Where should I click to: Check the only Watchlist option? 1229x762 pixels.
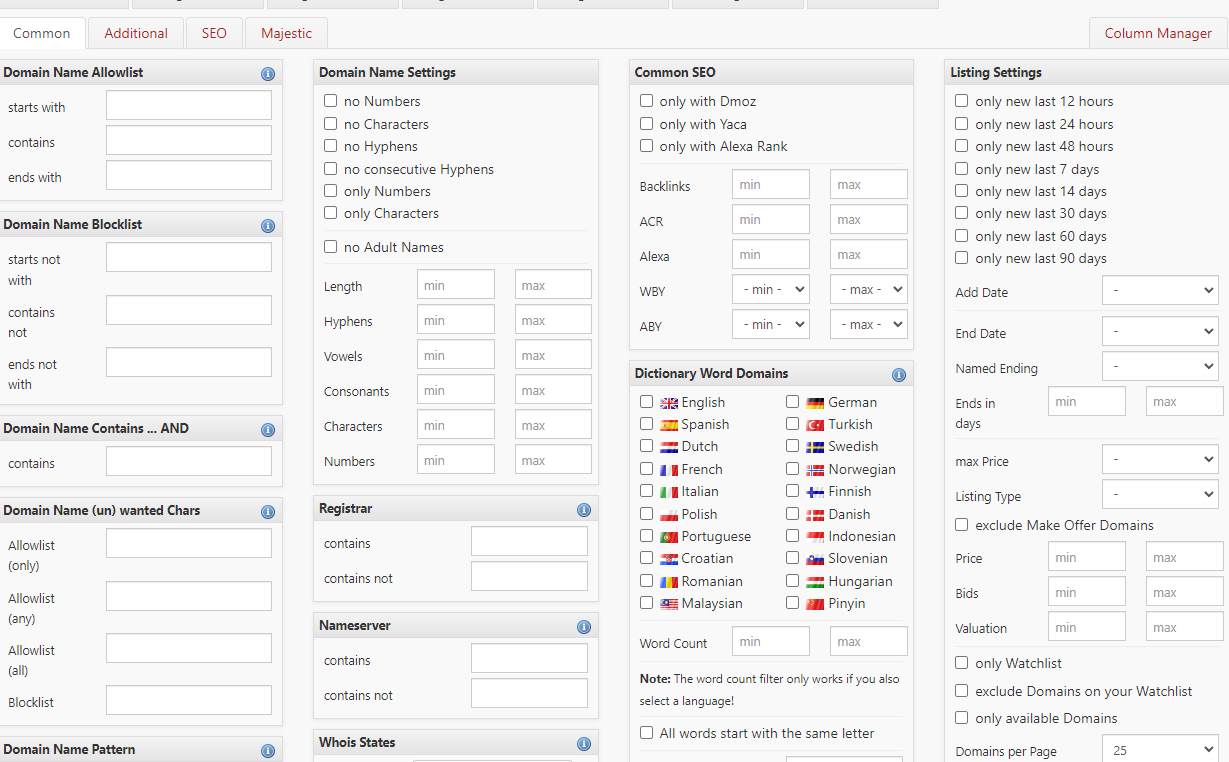pyautogui.click(x=962, y=663)
